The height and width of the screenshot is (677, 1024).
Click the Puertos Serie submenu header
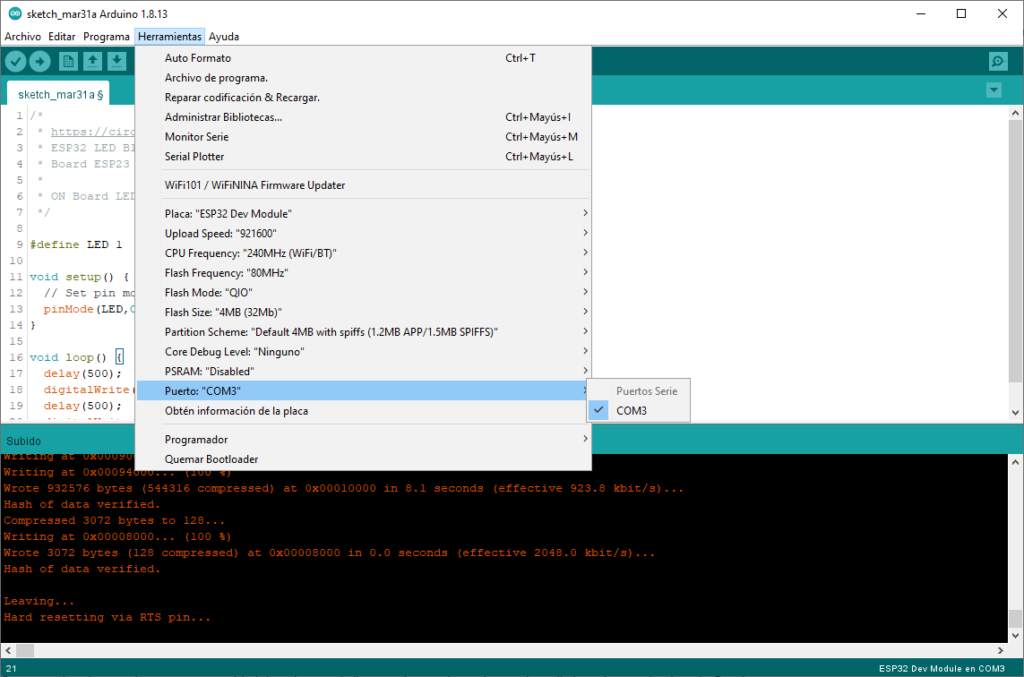[647, 391]
